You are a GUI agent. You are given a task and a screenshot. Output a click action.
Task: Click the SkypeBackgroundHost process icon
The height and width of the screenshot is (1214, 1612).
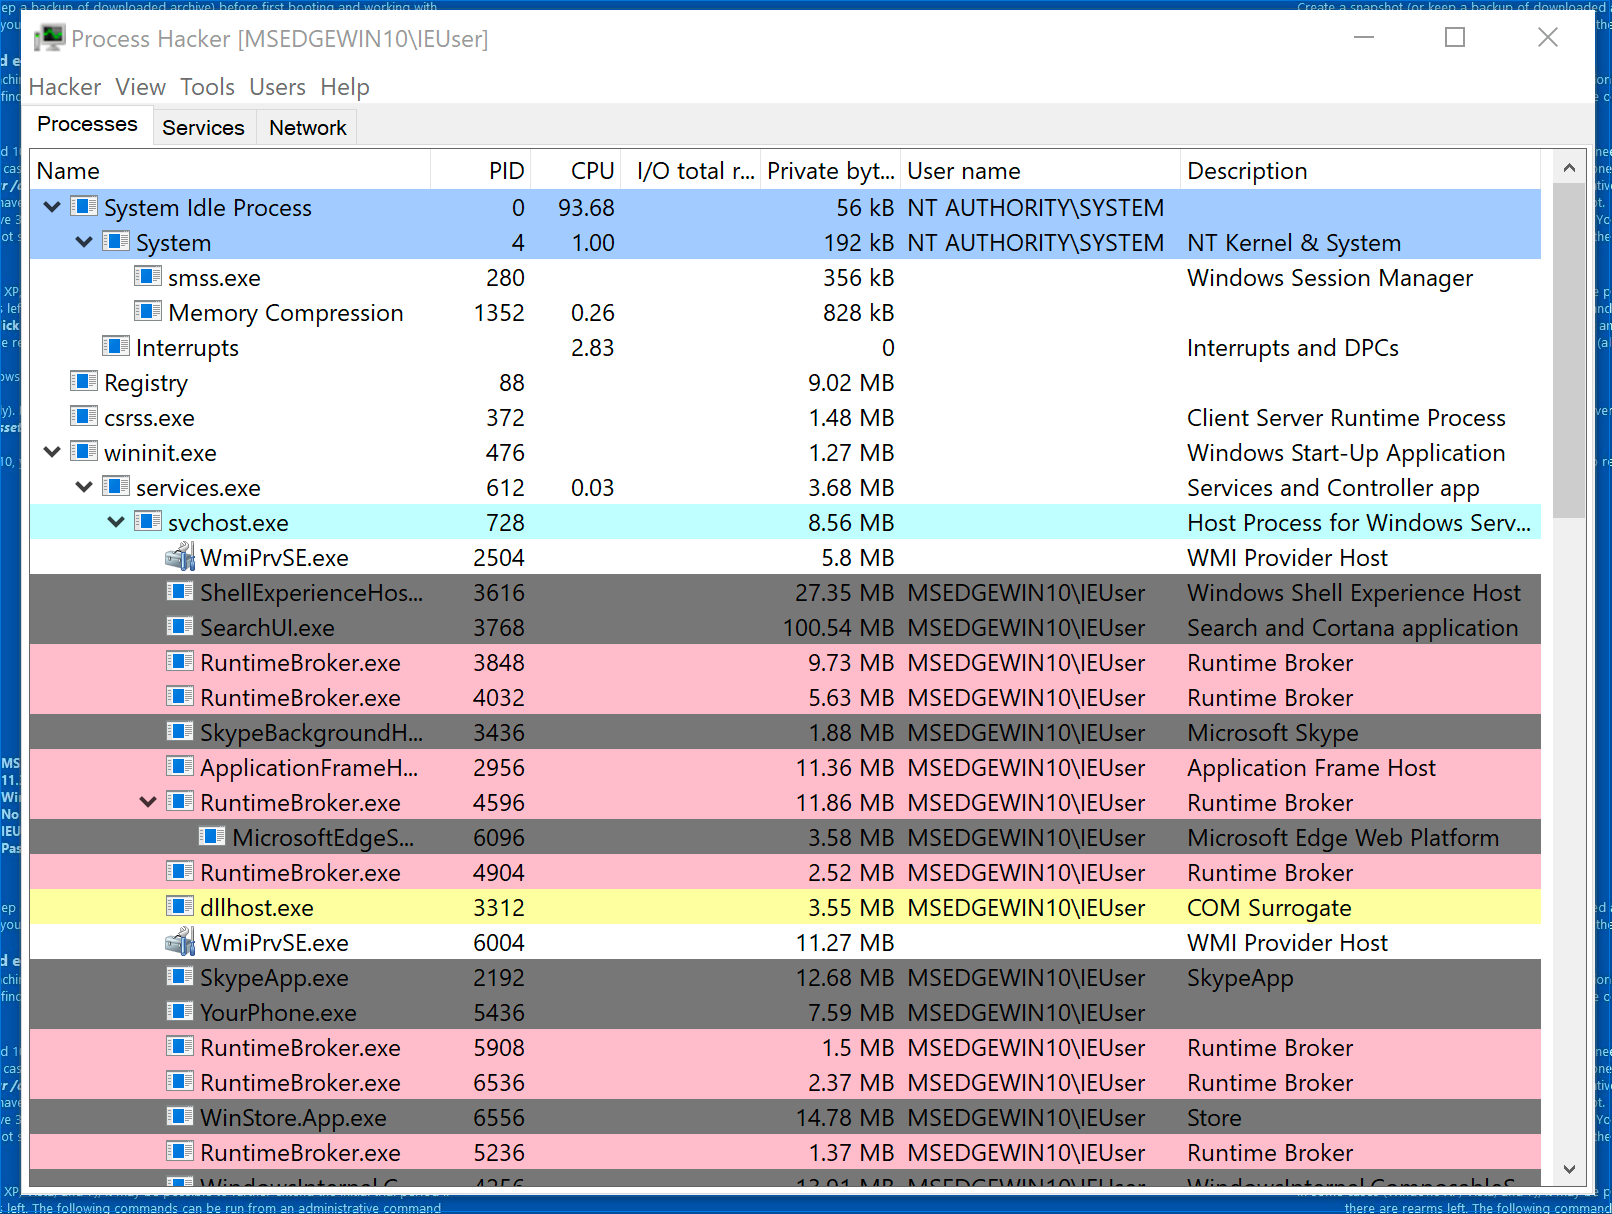pos(180,731)
